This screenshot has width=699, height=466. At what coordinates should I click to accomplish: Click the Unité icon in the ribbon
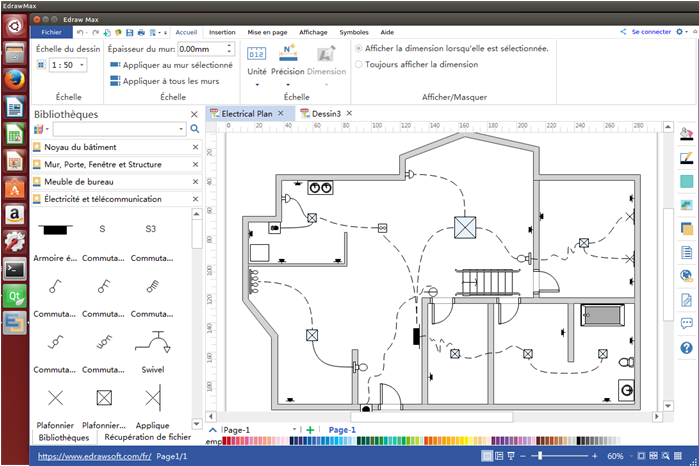(x=257, y=54)
